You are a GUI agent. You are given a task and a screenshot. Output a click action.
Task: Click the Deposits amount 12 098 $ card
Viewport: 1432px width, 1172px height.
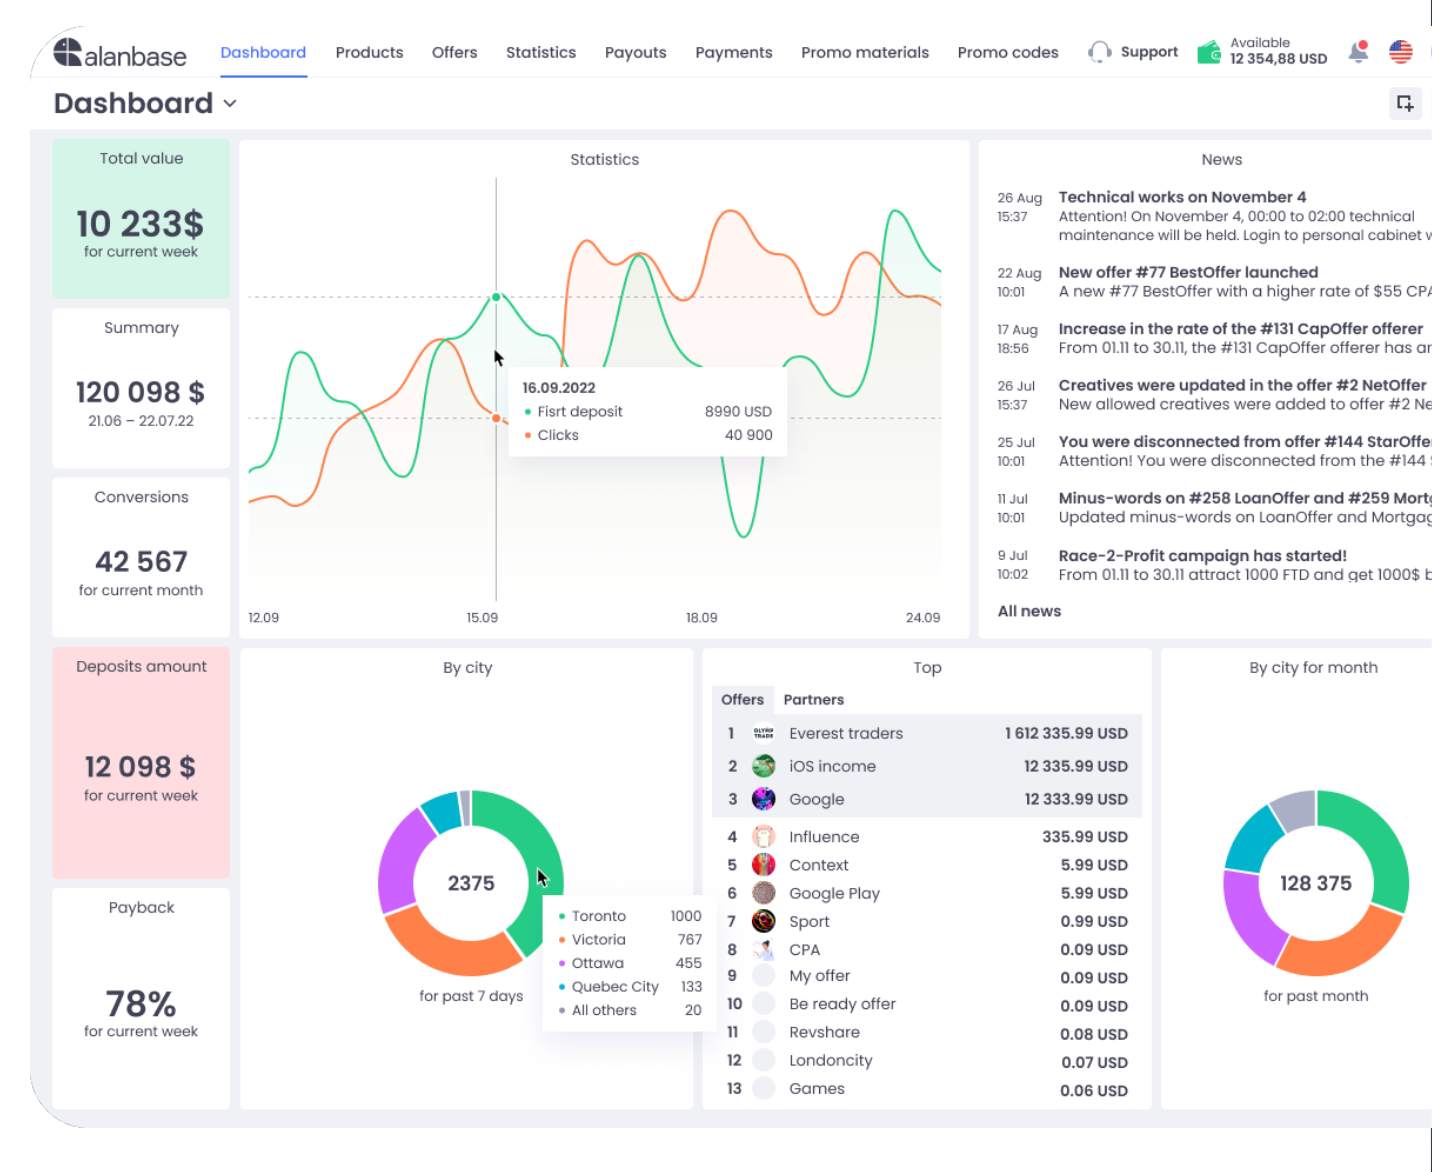[141, 763]
